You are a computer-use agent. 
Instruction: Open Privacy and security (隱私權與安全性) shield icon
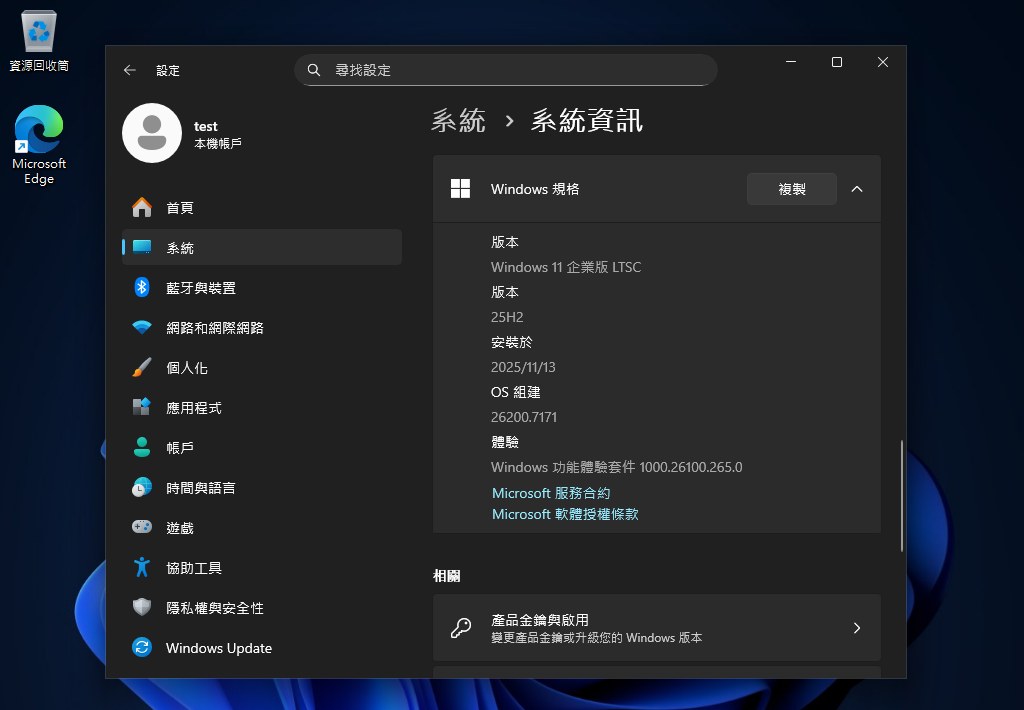[142, 608]
